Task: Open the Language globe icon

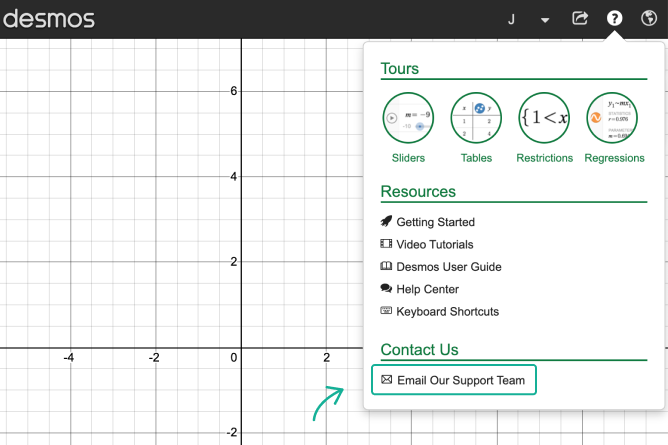Action: (648, 19)
